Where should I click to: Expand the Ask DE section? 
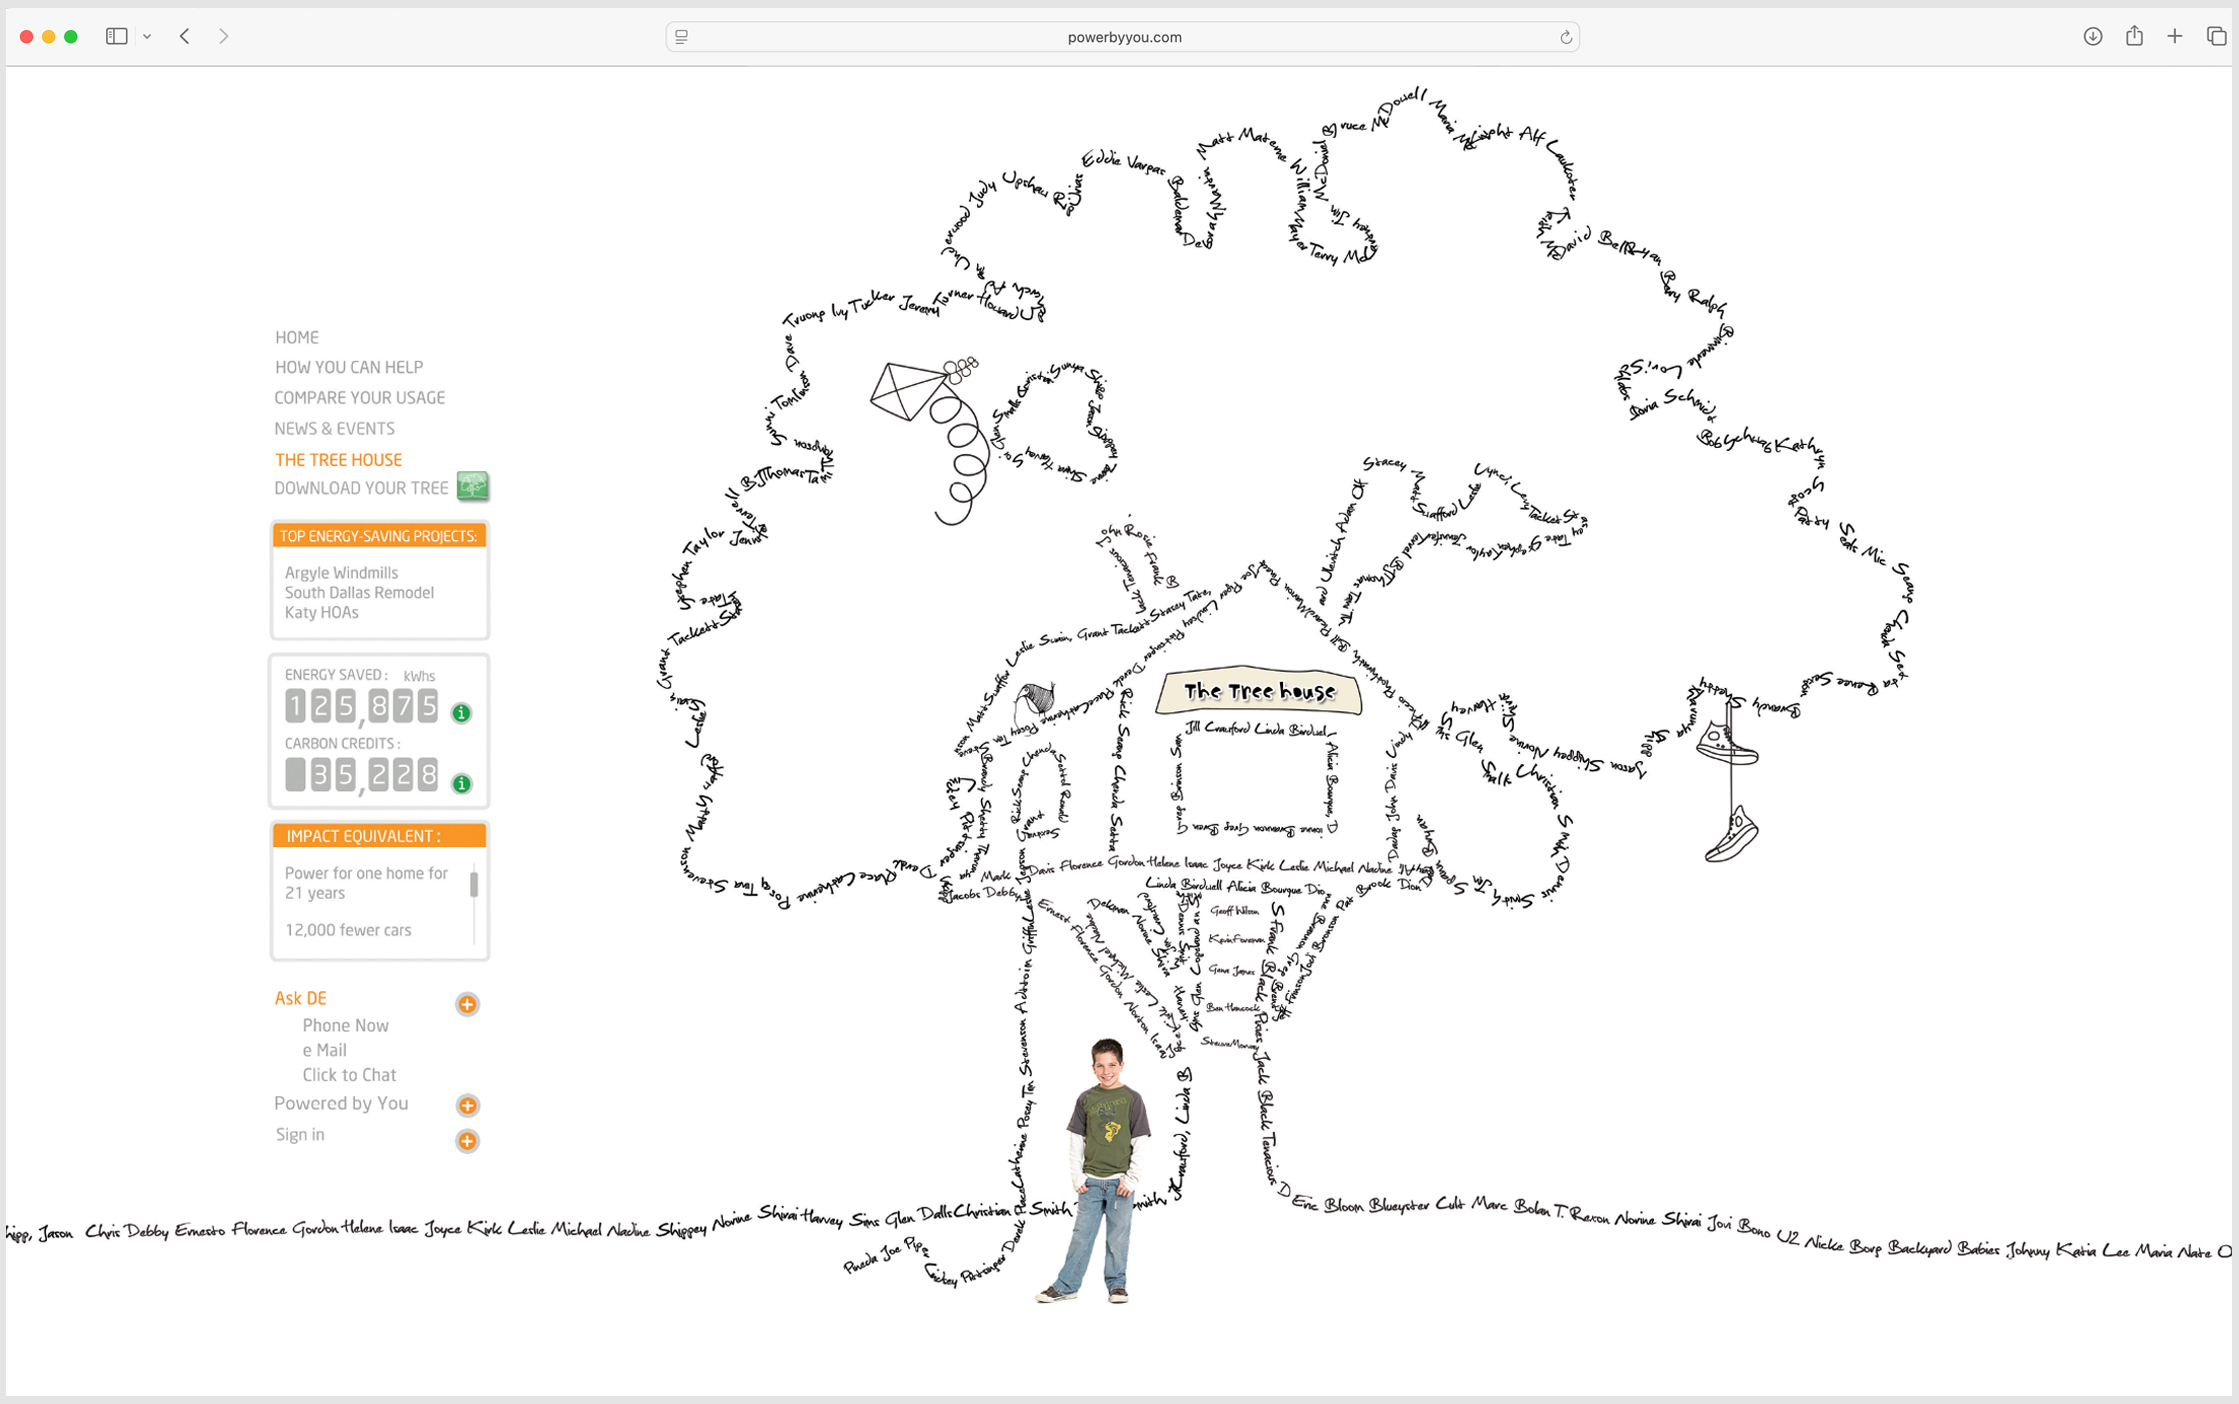click(x=467, y=1004)
